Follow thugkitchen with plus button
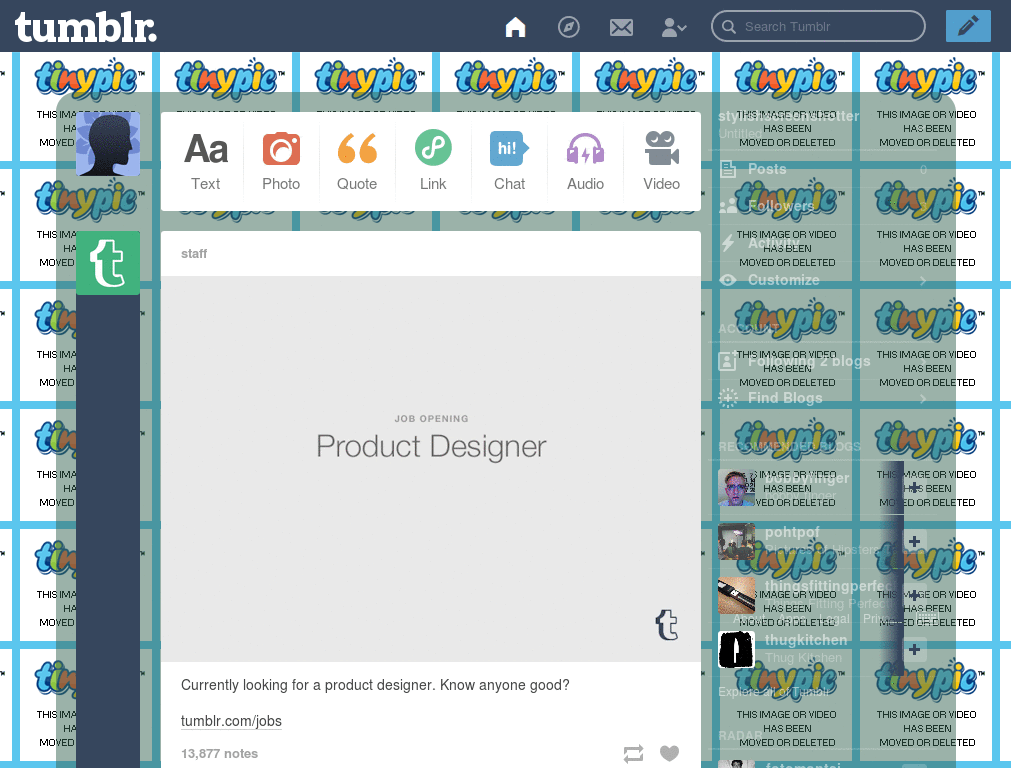The width and height of the screenshot is (1024, 768). [x=915, y=650]
